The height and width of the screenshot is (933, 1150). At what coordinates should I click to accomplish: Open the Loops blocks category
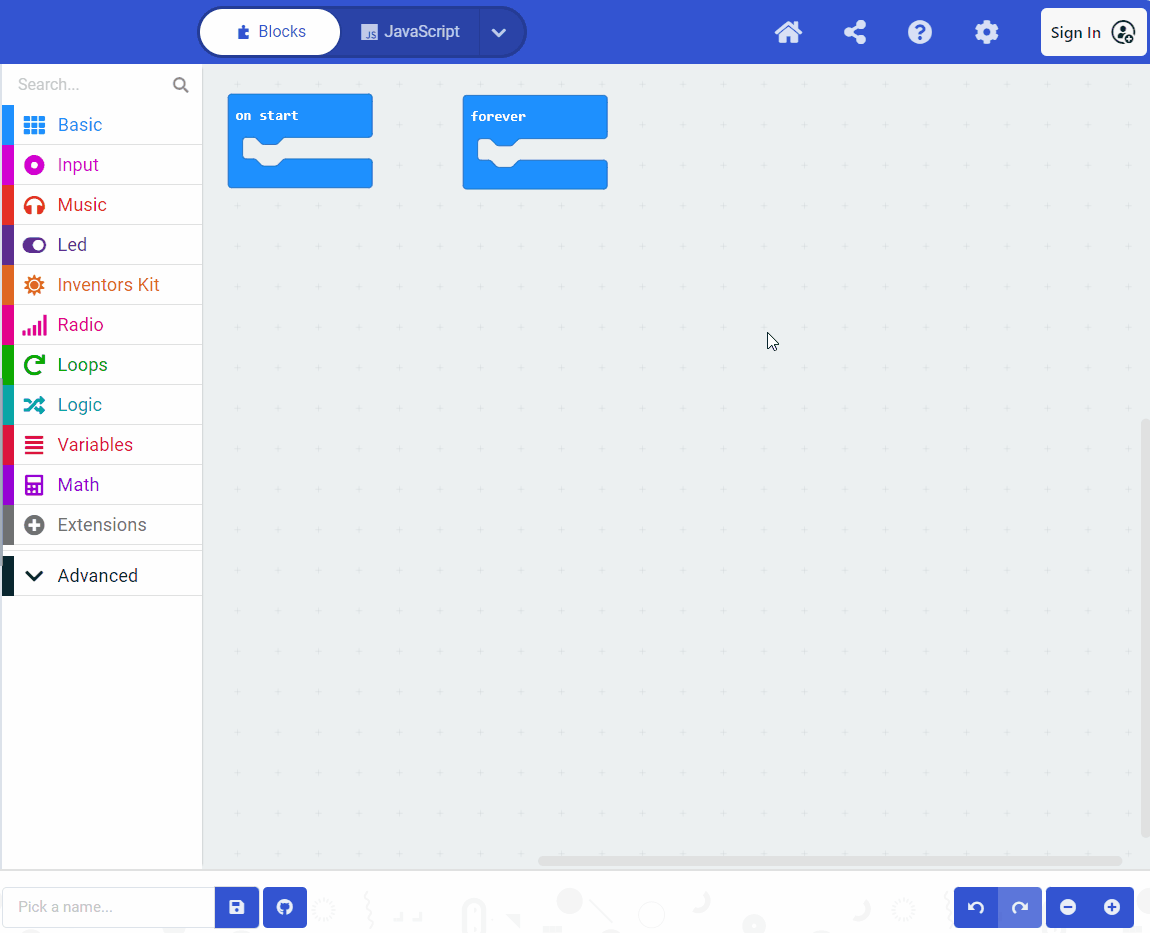pos(102,365)
